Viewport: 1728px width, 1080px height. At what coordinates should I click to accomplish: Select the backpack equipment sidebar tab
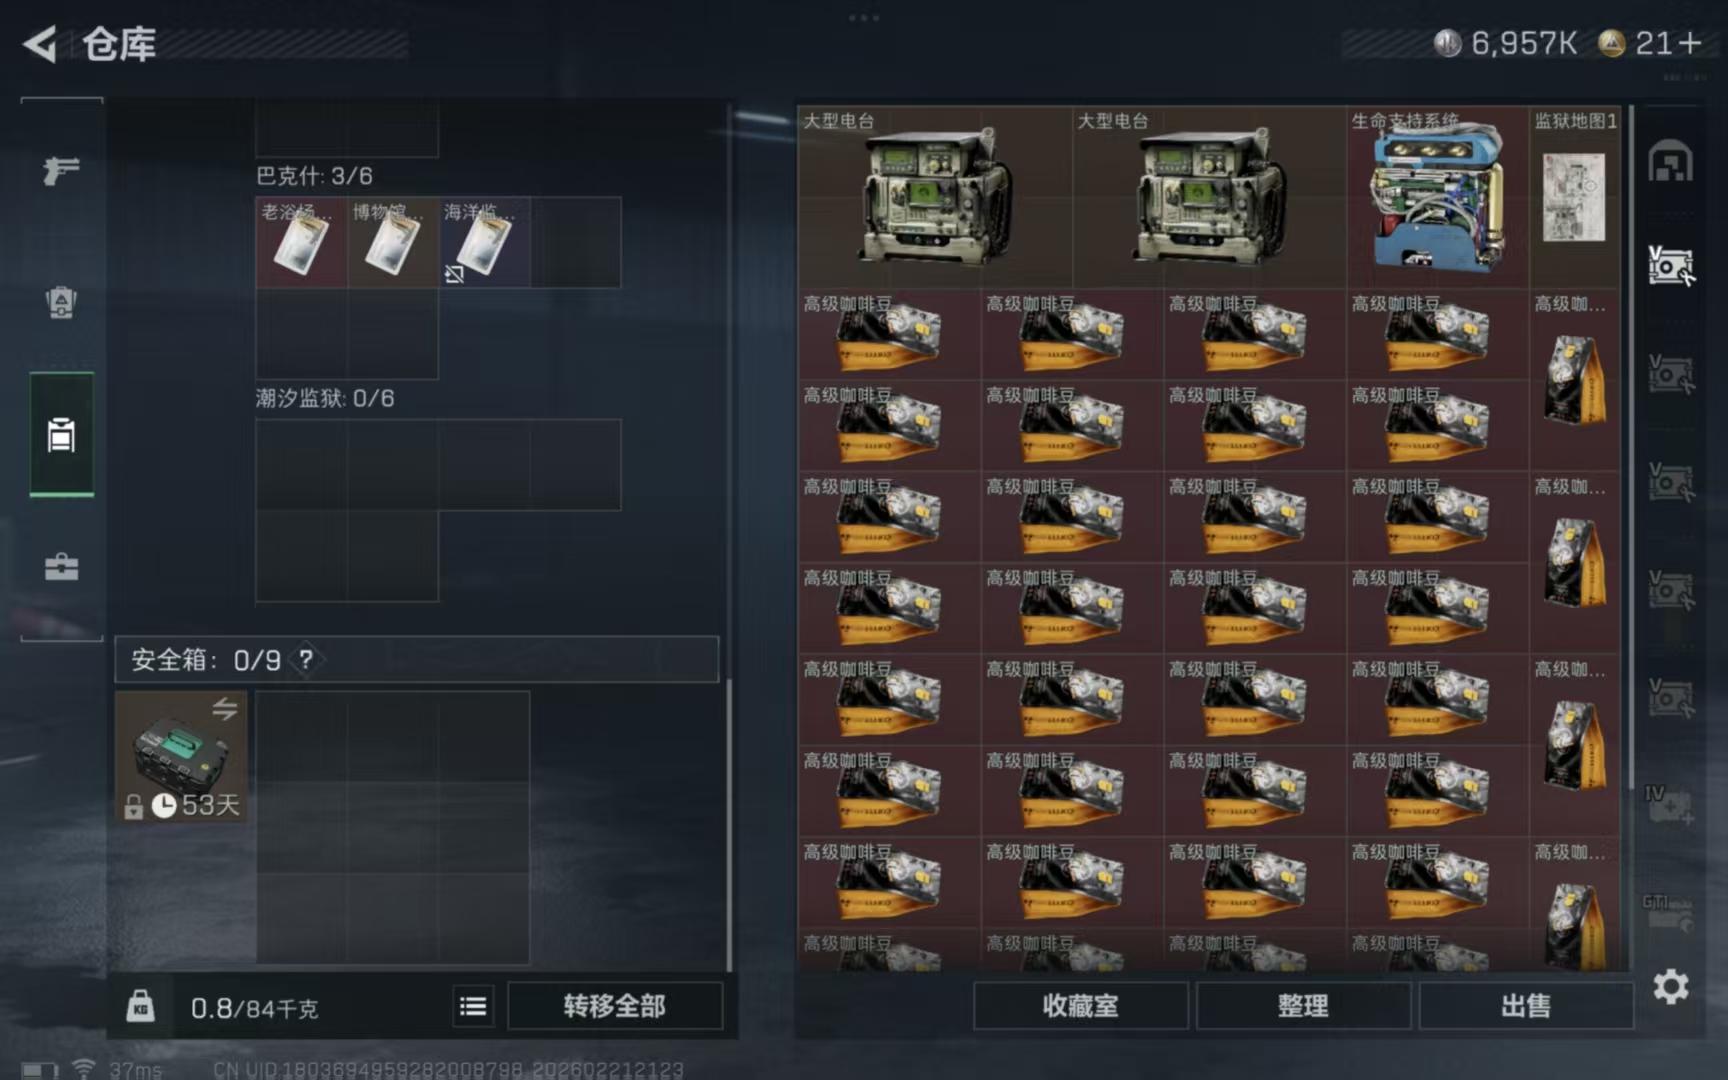tap(61, 302)
